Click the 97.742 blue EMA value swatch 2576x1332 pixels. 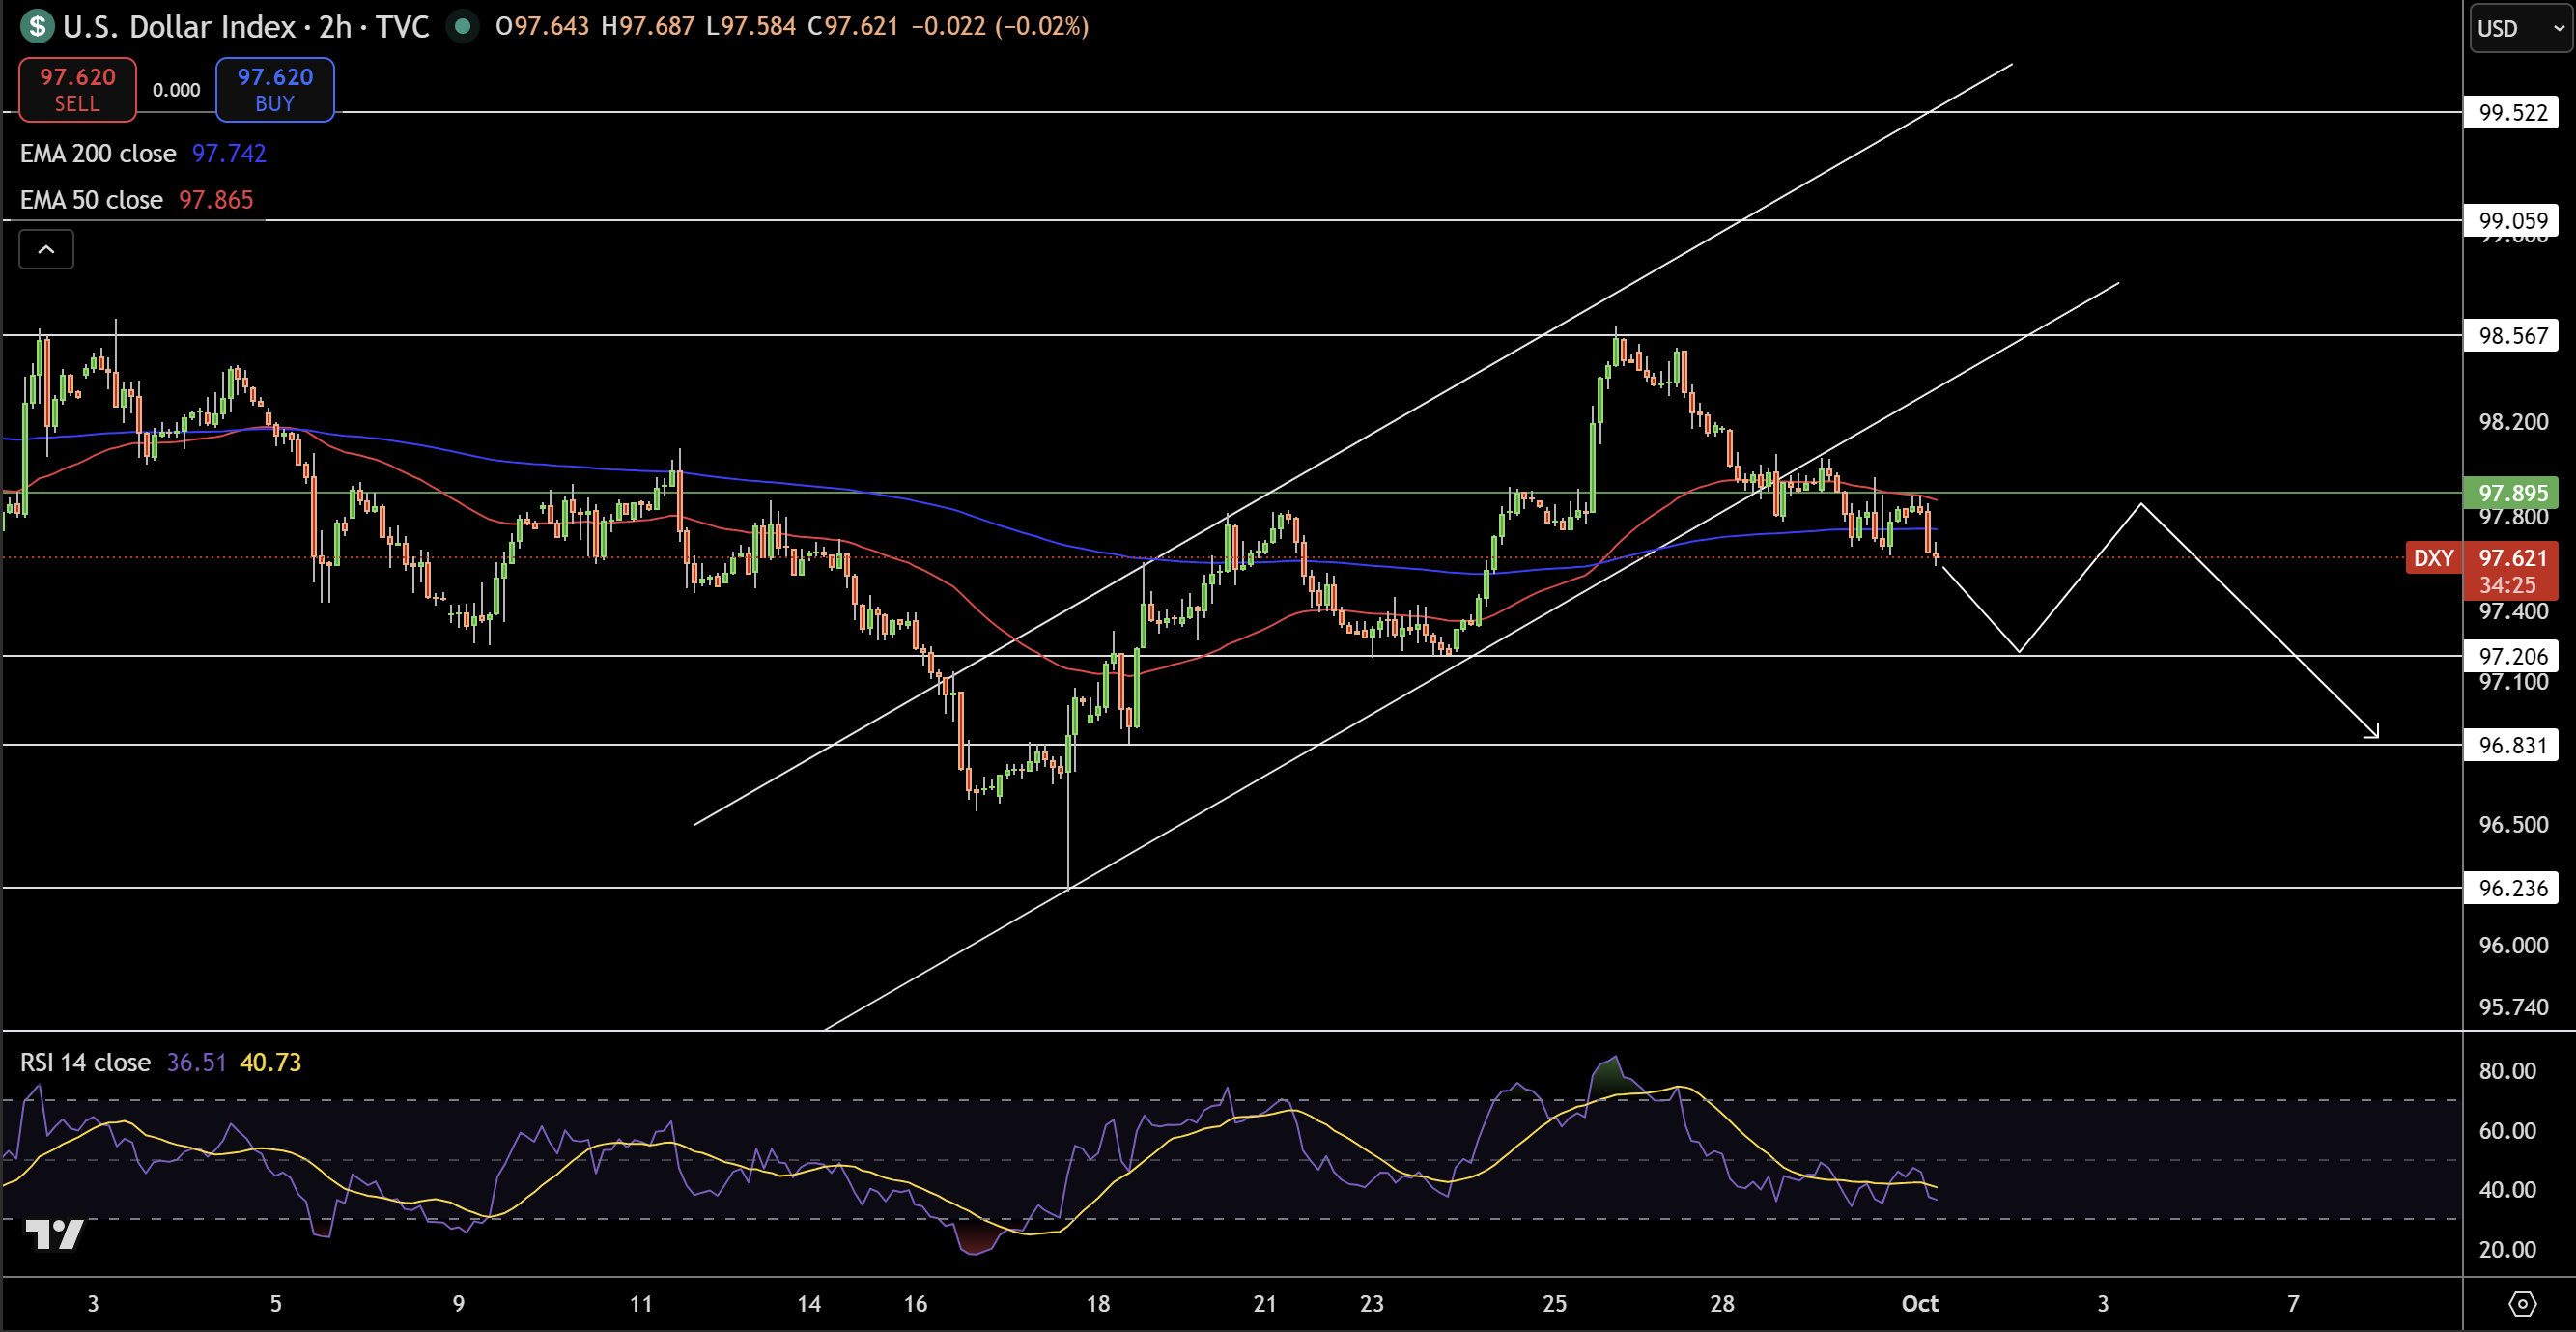click(x=229, y=154)
